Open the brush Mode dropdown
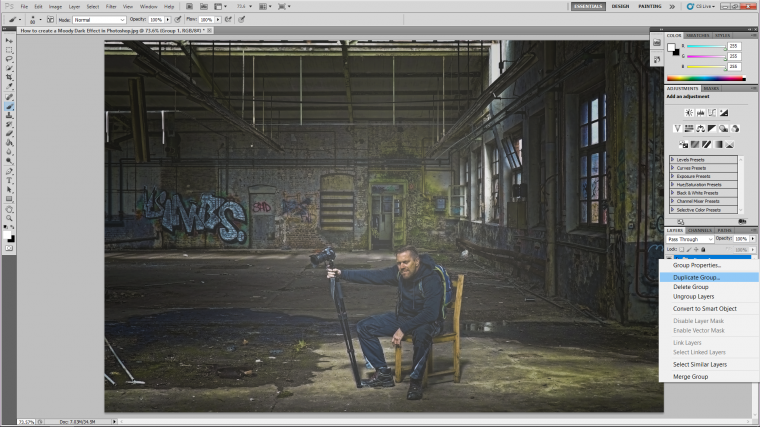This screenshot has width=760, height=427. coord(99,20)
